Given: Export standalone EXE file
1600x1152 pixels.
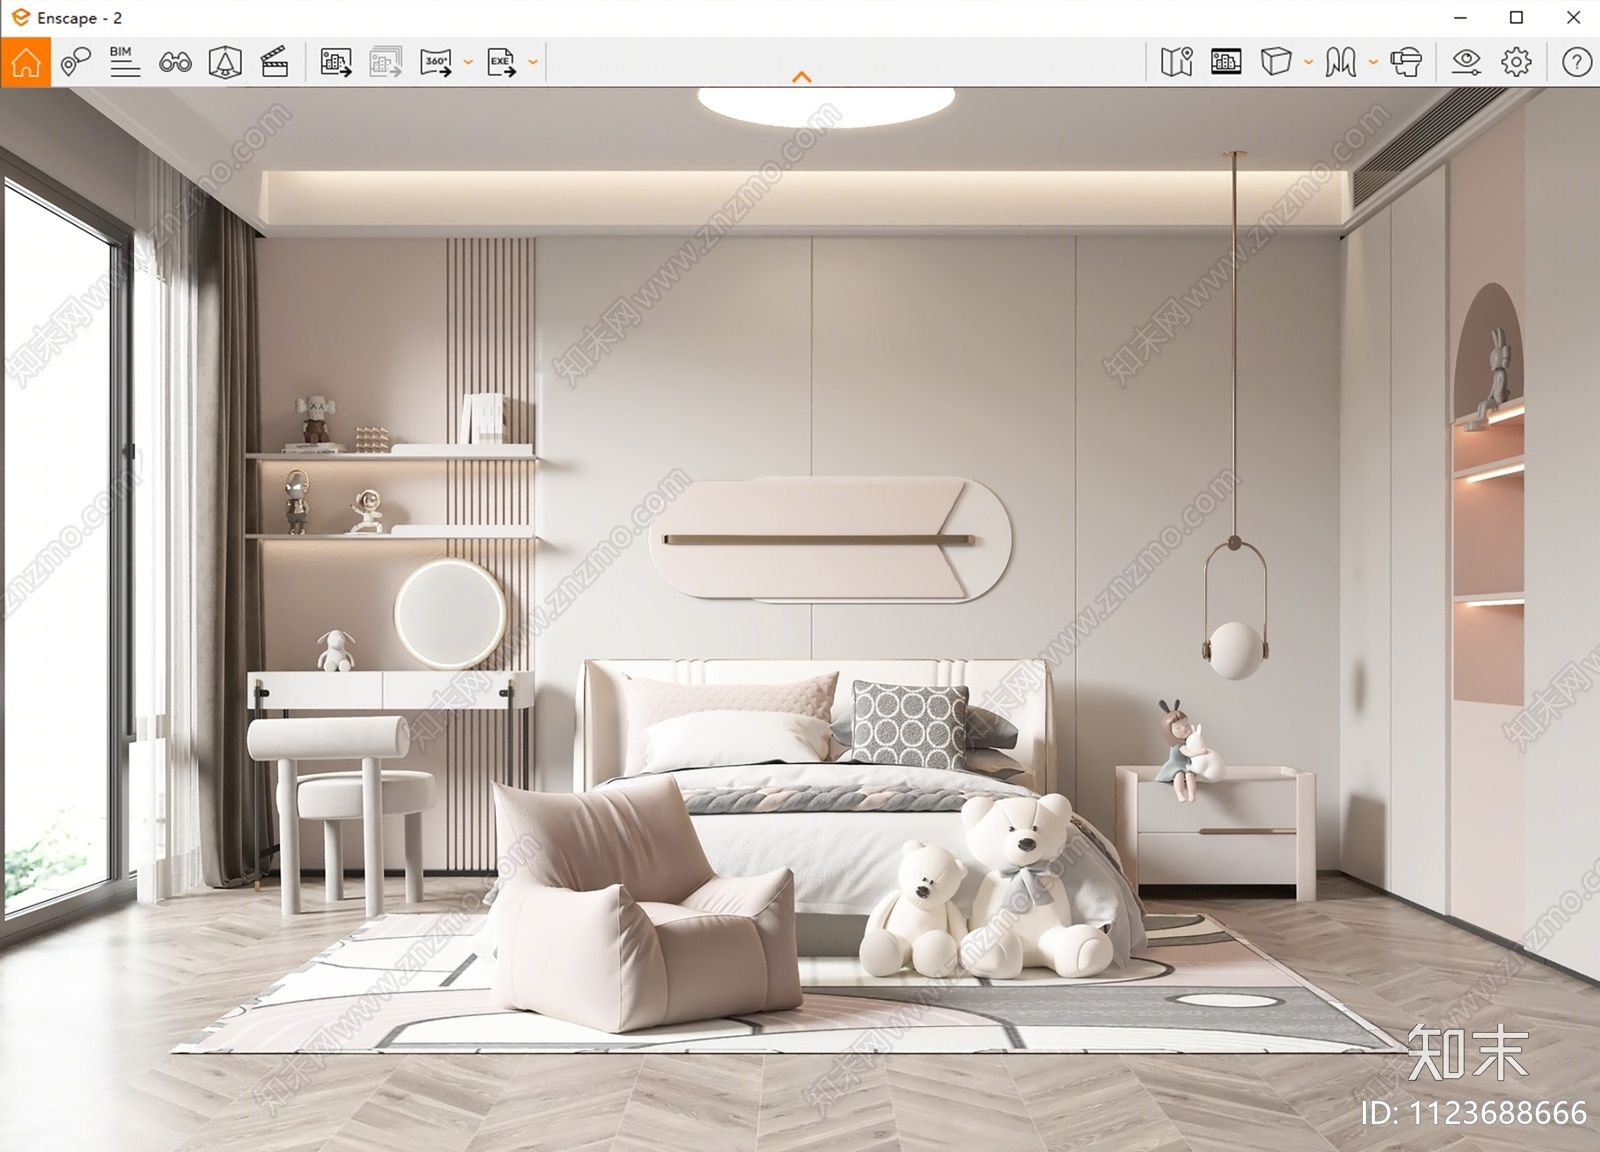Looking at the screenshot, I should coord(502,62).
